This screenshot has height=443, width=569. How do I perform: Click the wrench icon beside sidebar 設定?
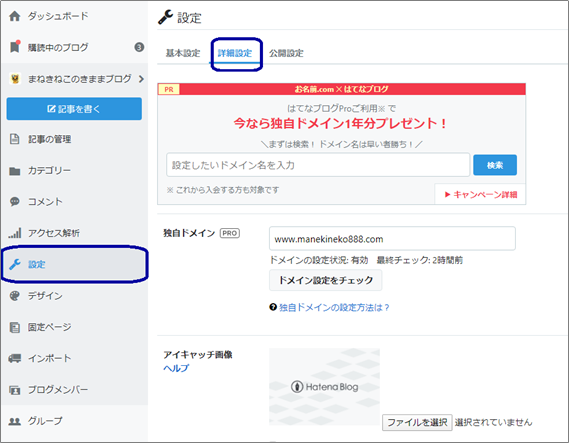tap(15, 264)
